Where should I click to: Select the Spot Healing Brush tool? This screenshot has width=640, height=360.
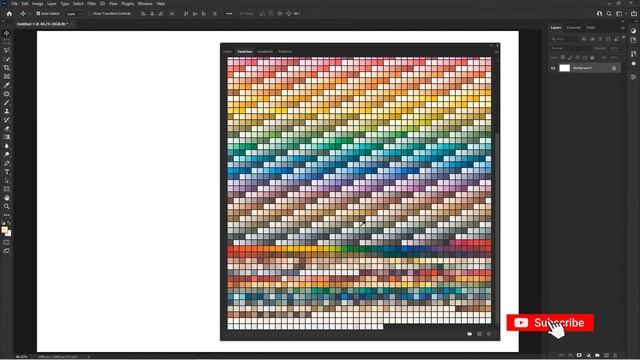click(7, 94)
